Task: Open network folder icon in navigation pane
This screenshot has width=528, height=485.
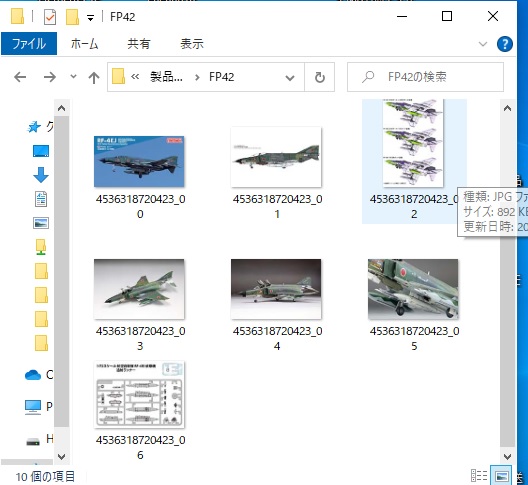Action: click(x=41, y=247)
